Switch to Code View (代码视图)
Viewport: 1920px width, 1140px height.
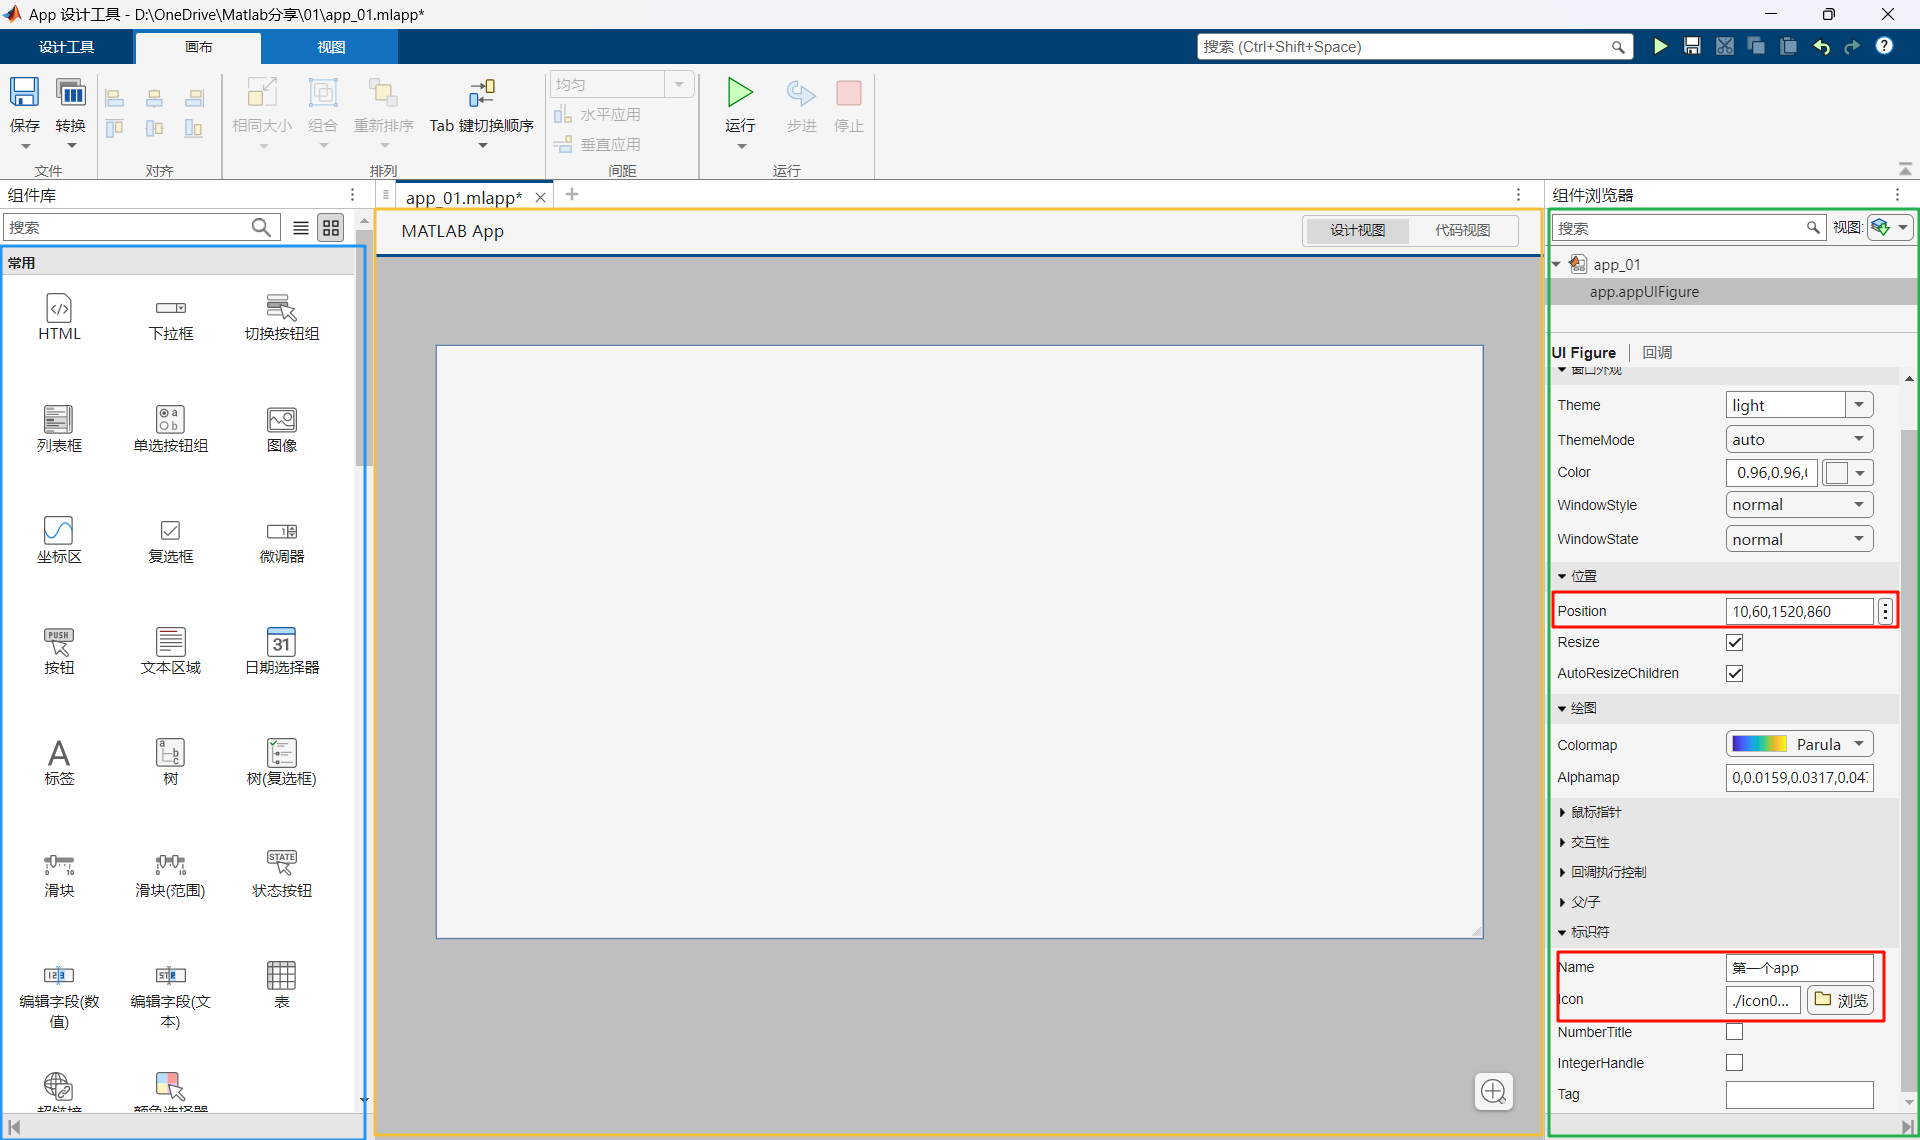[x=1462, y=230]
